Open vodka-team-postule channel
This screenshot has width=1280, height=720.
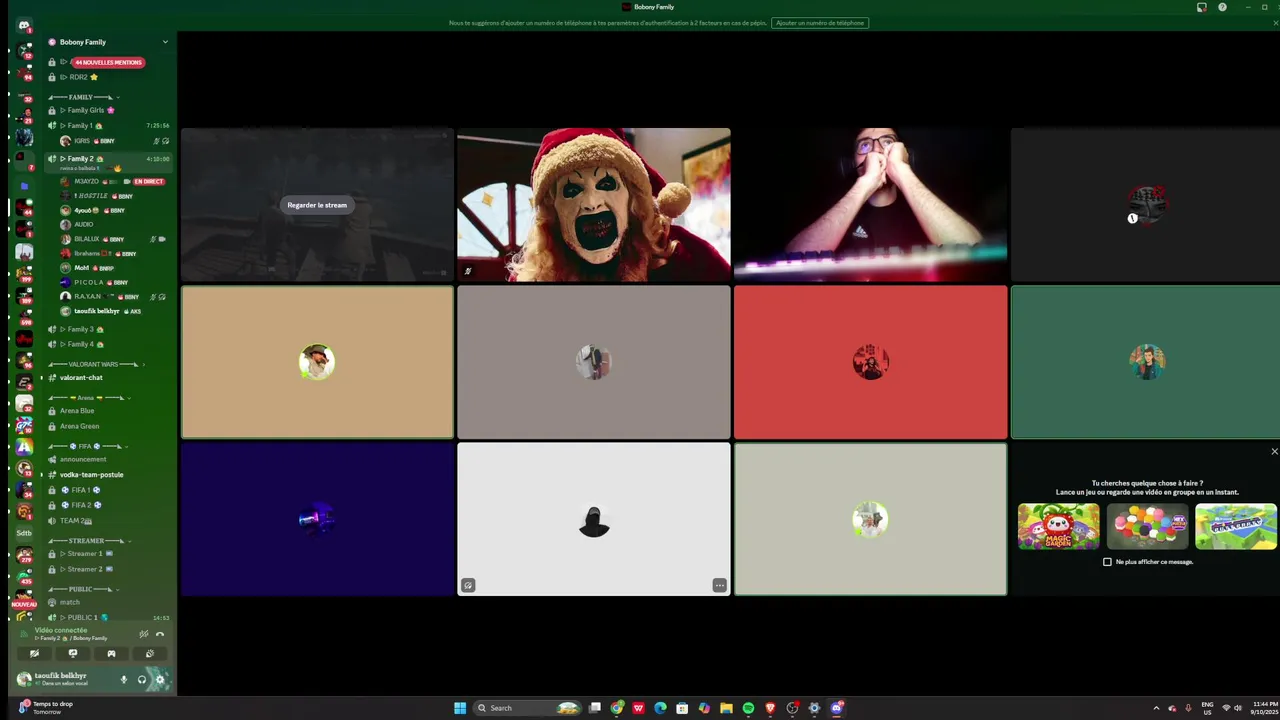pyautogui.click(x=108, y=475)
